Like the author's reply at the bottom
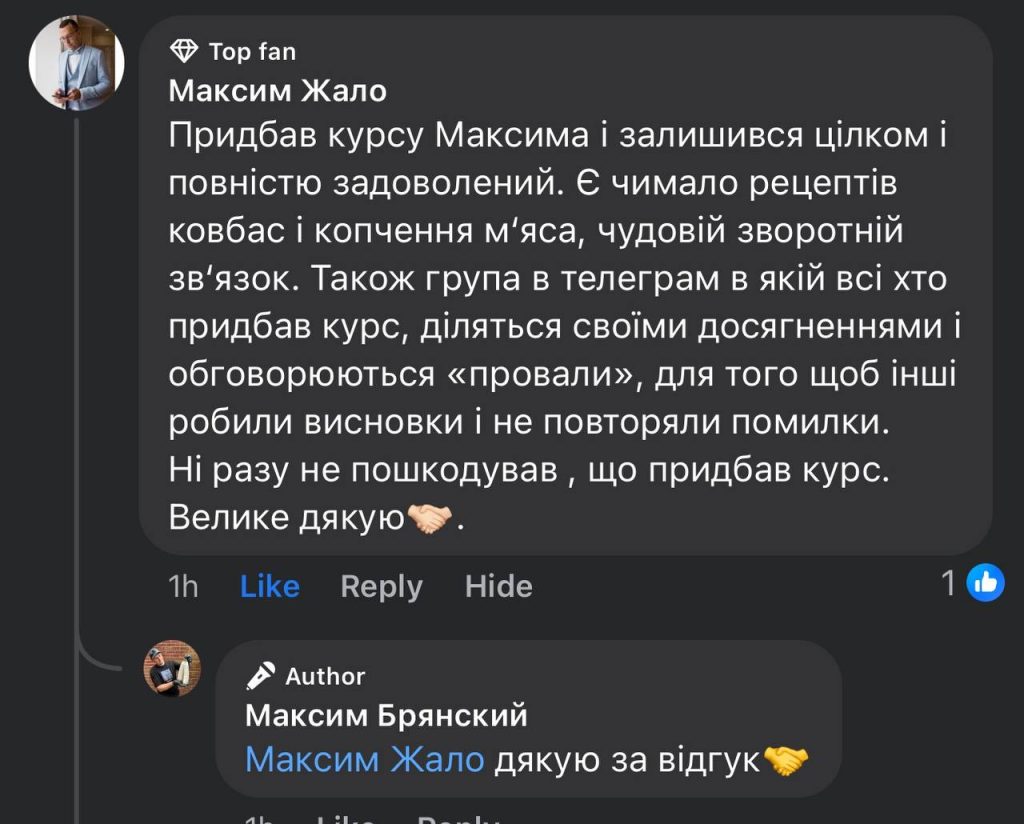 click(345, 819)
